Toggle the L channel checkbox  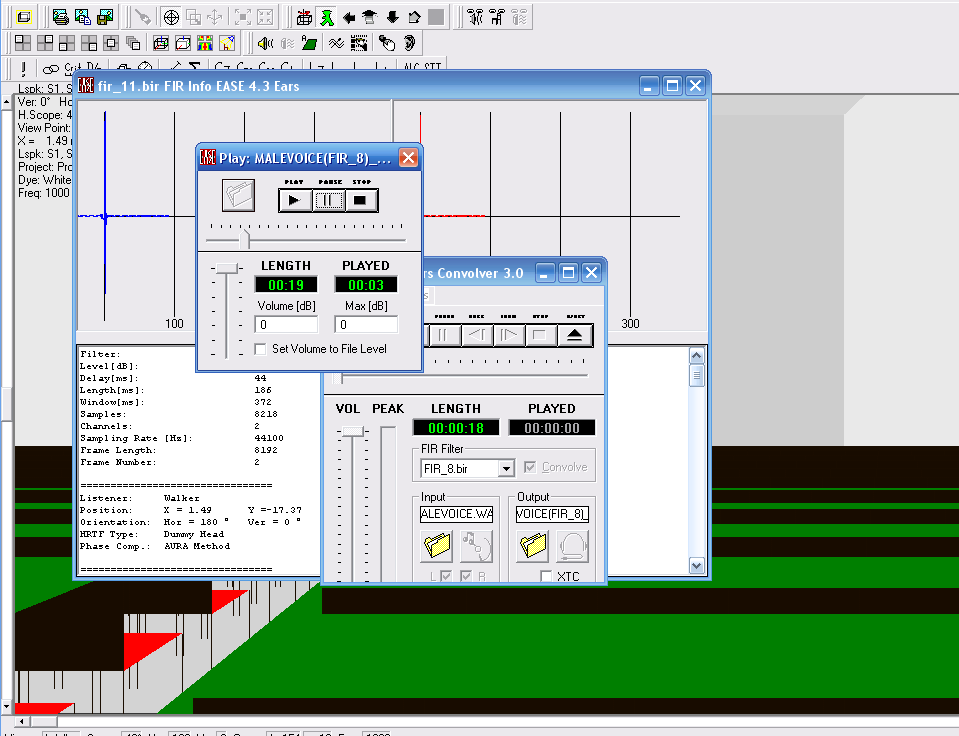(x=446, y=576)
